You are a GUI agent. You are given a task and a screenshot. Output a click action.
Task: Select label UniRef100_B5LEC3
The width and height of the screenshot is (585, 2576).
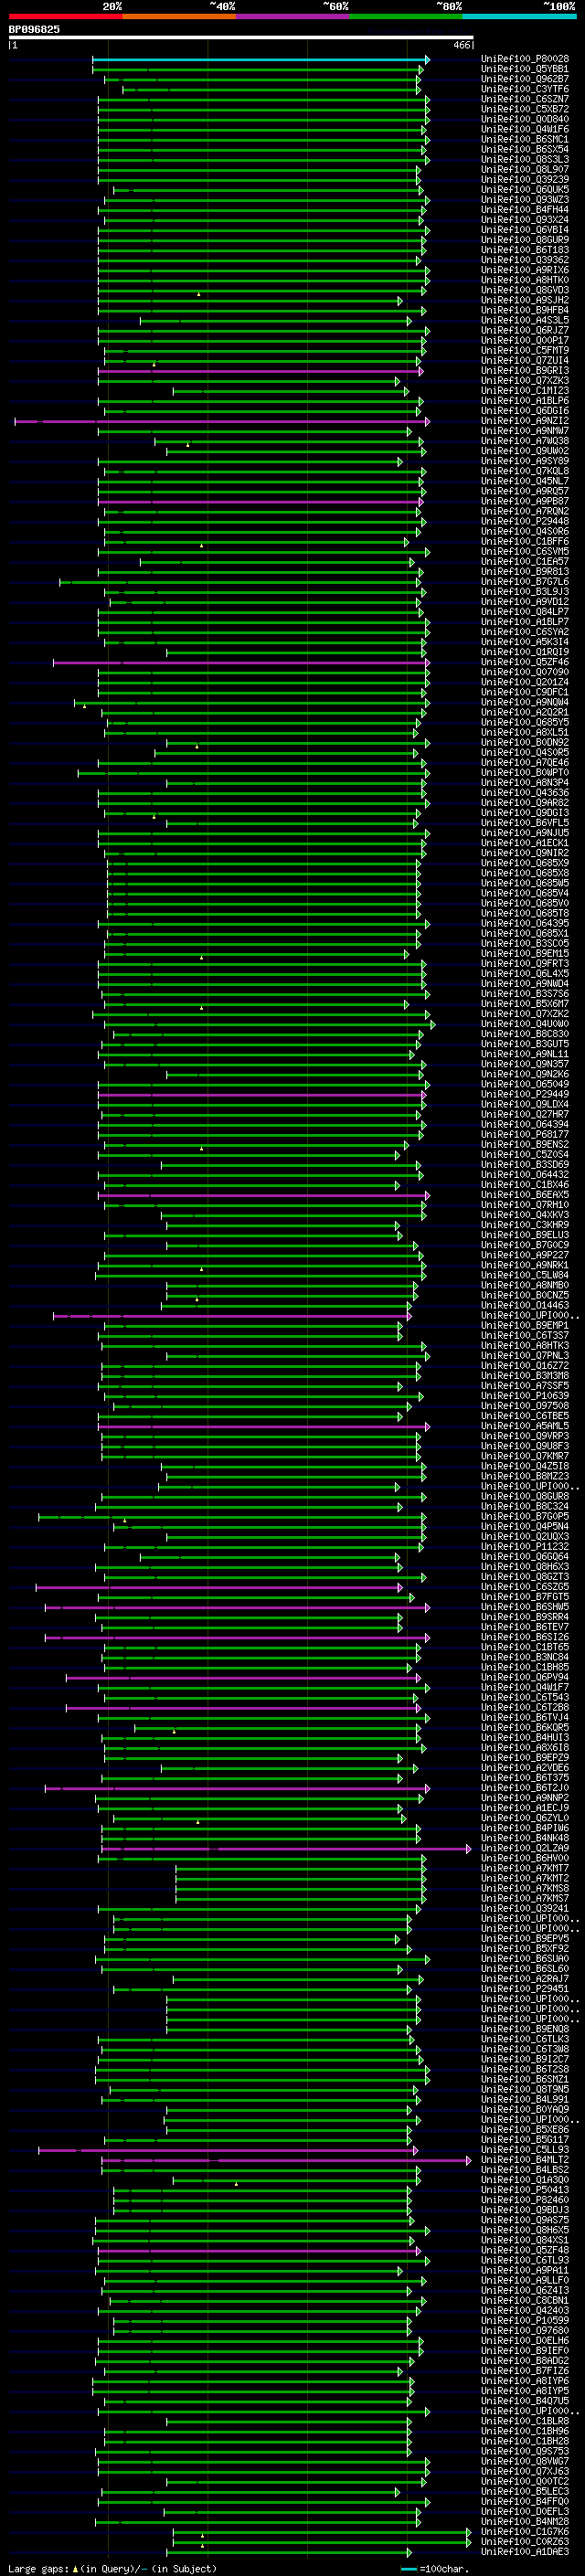click(x=525, y=2491)
